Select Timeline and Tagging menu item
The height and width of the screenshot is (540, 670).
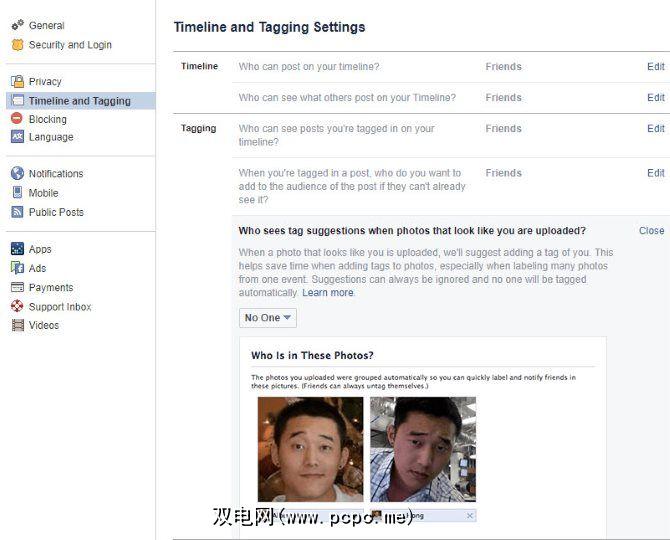pyautogui.click(x=81, y=101)
